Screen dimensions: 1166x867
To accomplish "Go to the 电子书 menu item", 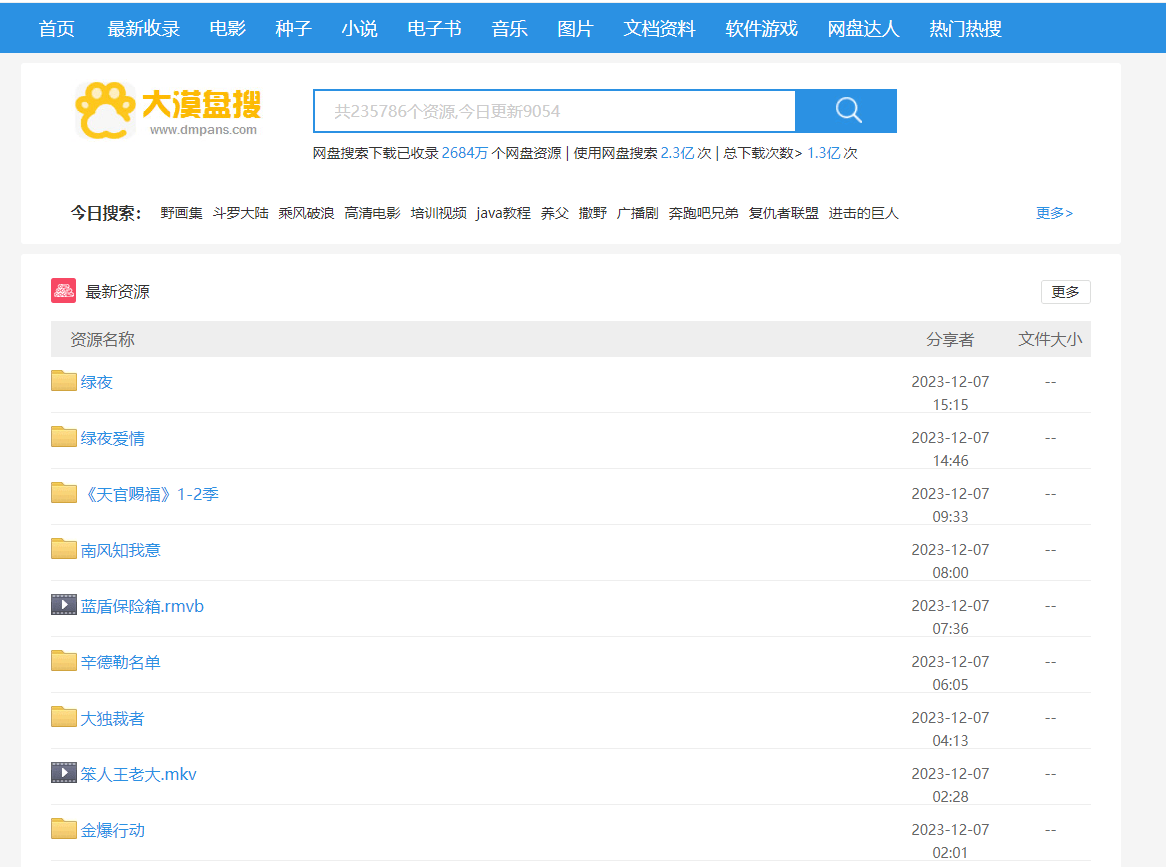I will pyautogui.click(x=435, y=28).
